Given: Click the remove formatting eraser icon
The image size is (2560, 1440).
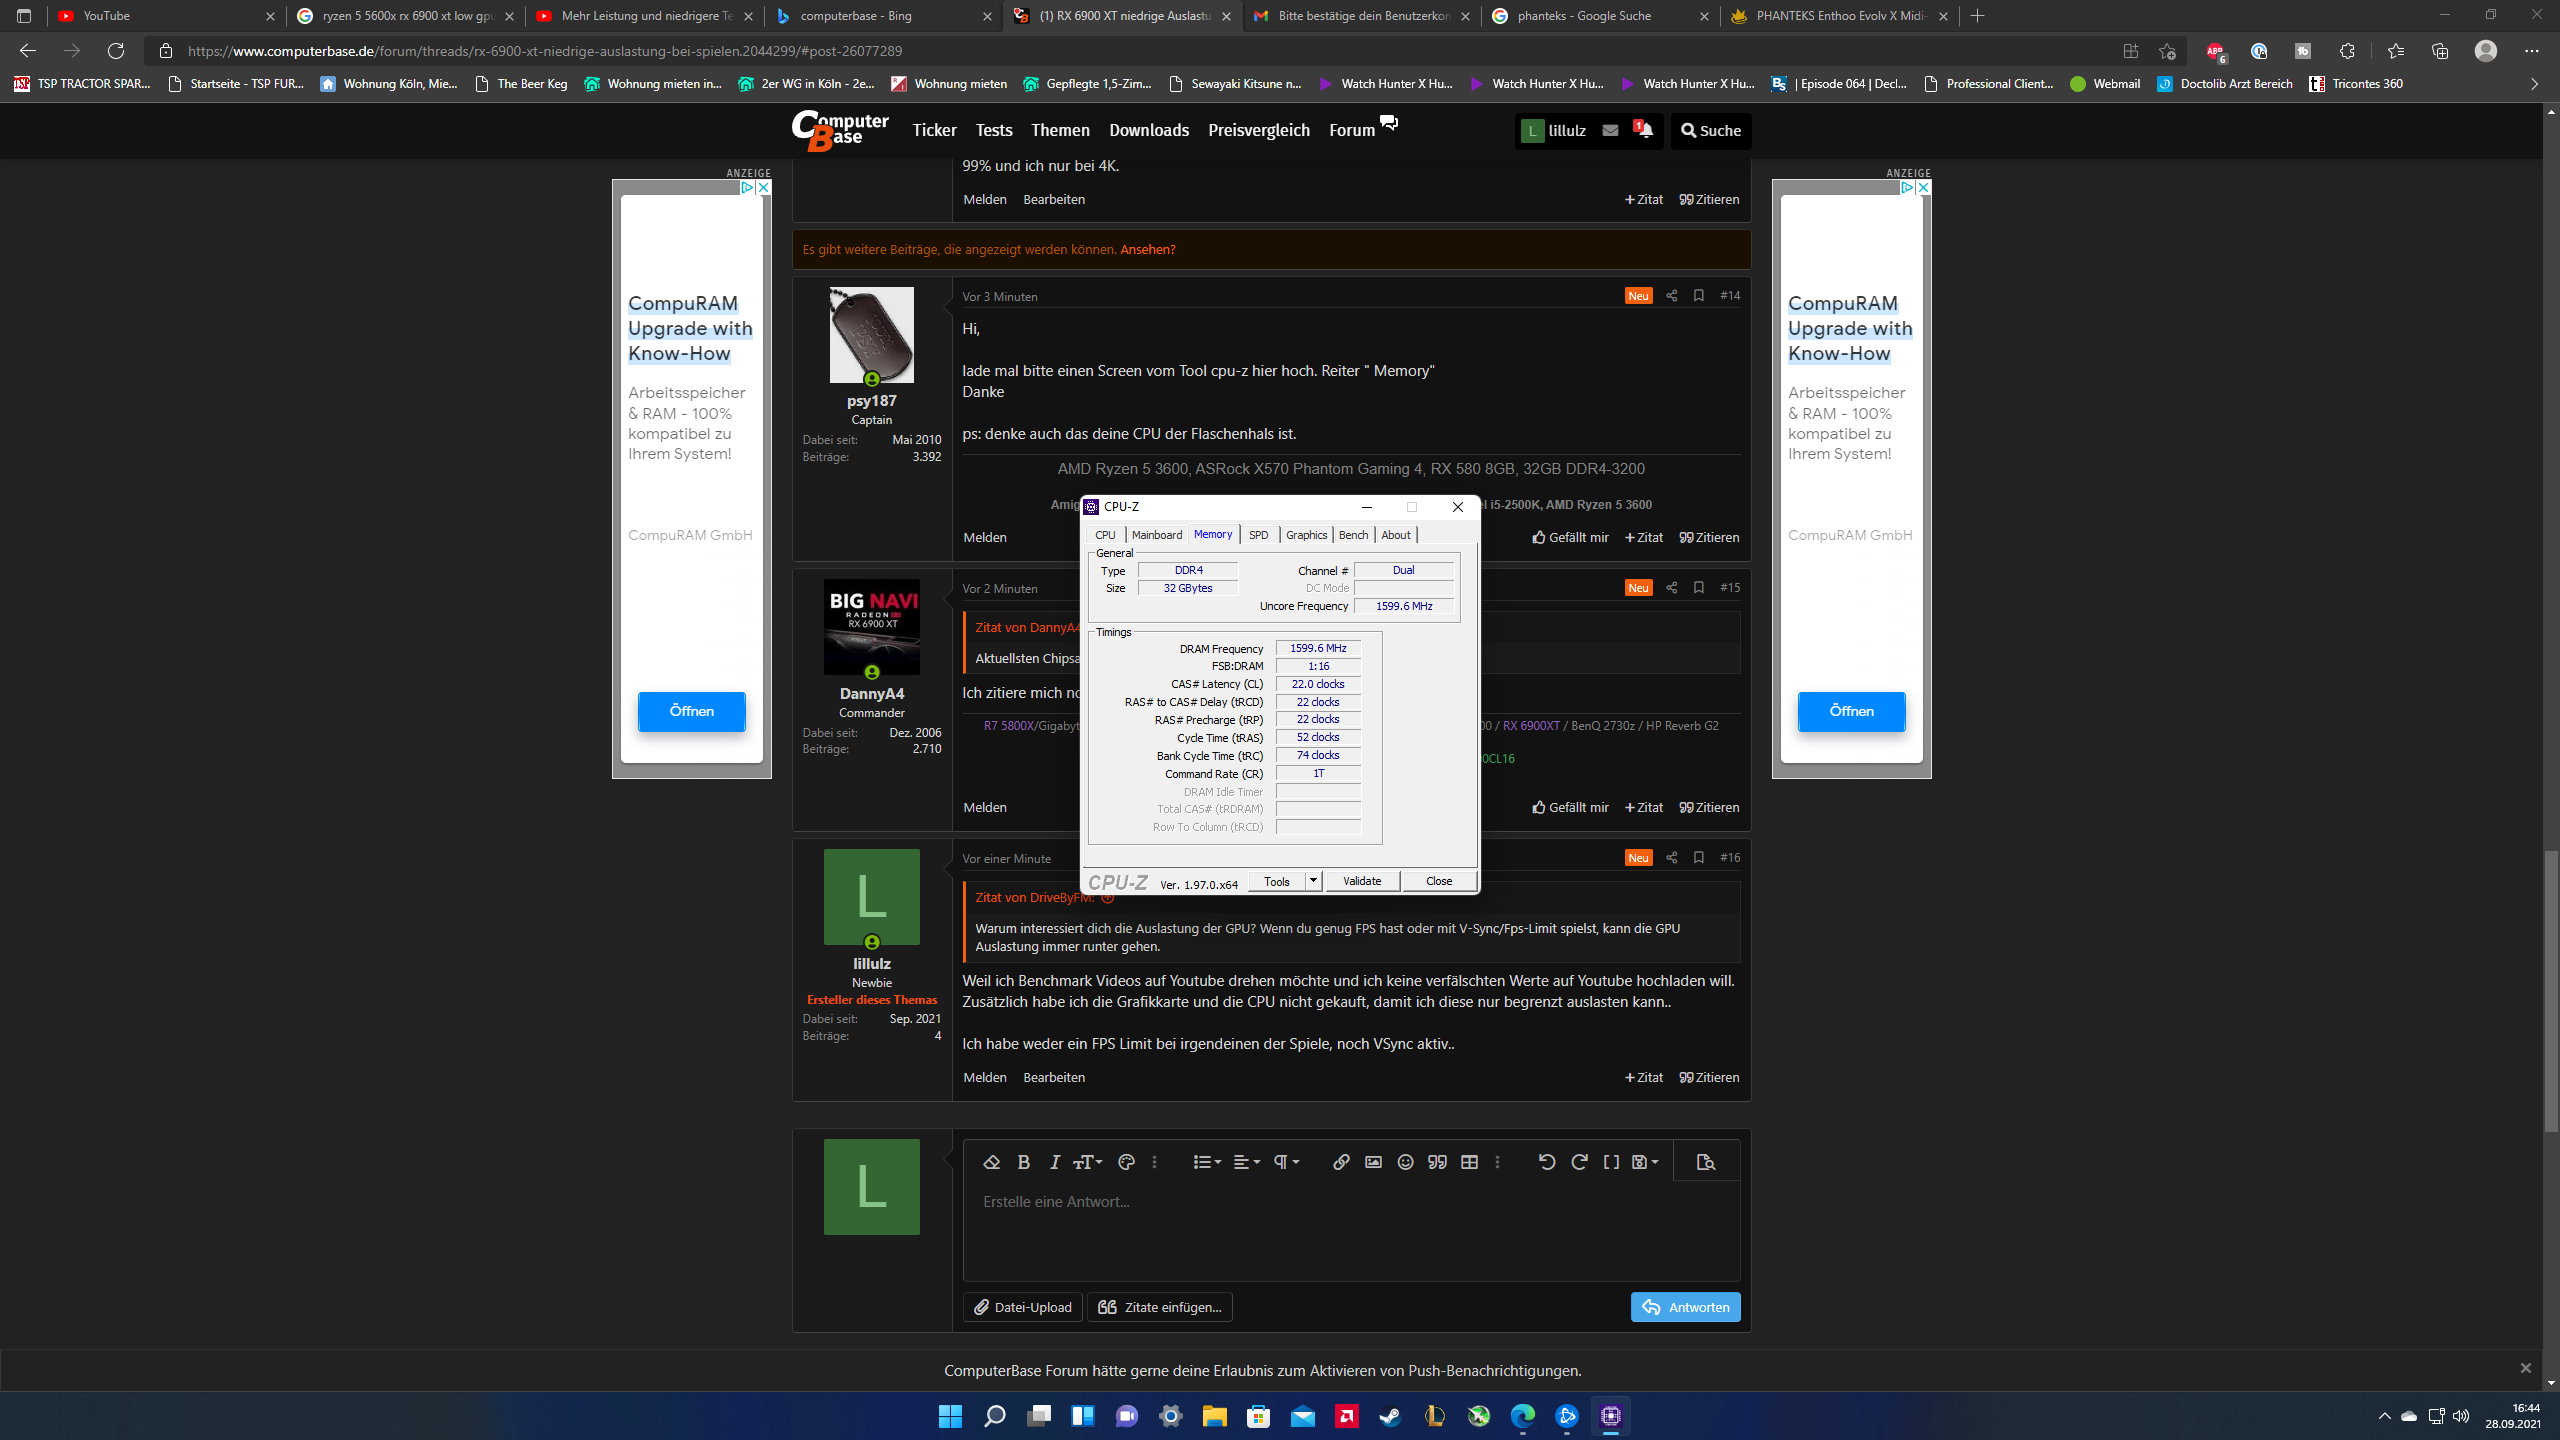Looking at the screenshot, I should 991,1162.
